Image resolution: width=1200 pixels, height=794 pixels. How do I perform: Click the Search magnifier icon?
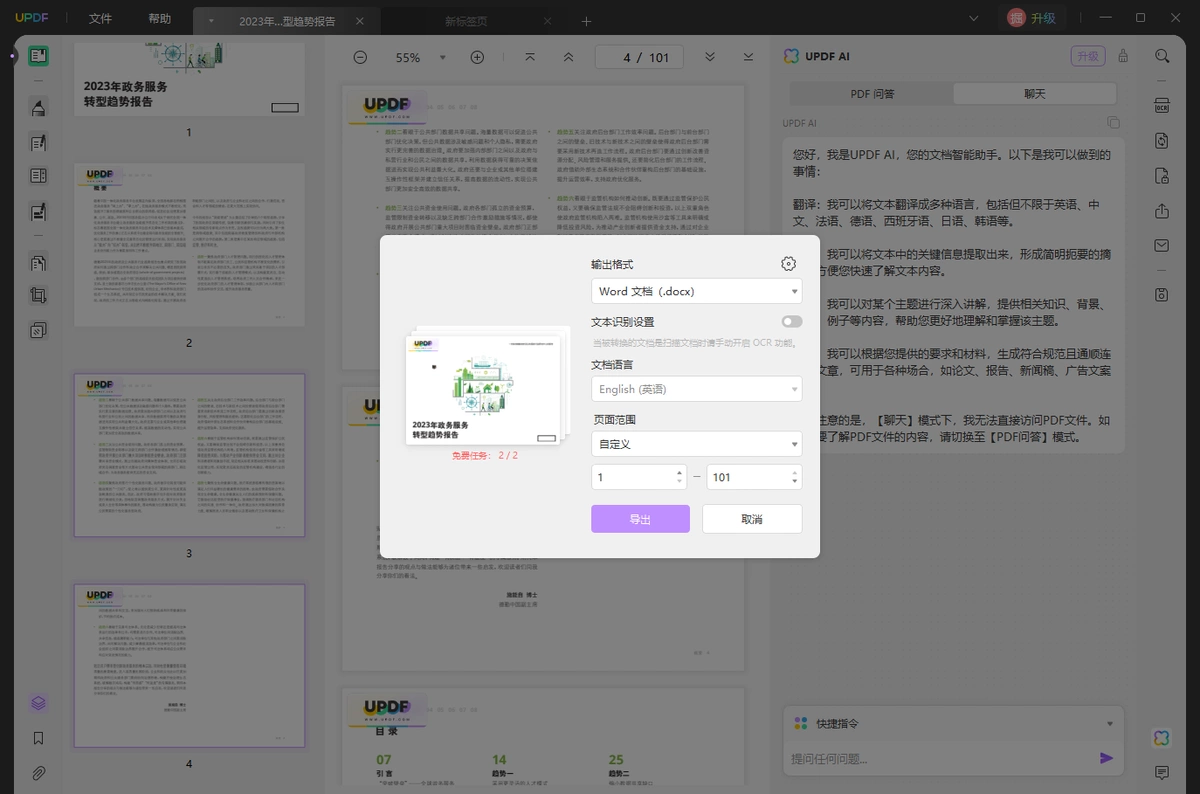click(1162, 57)
